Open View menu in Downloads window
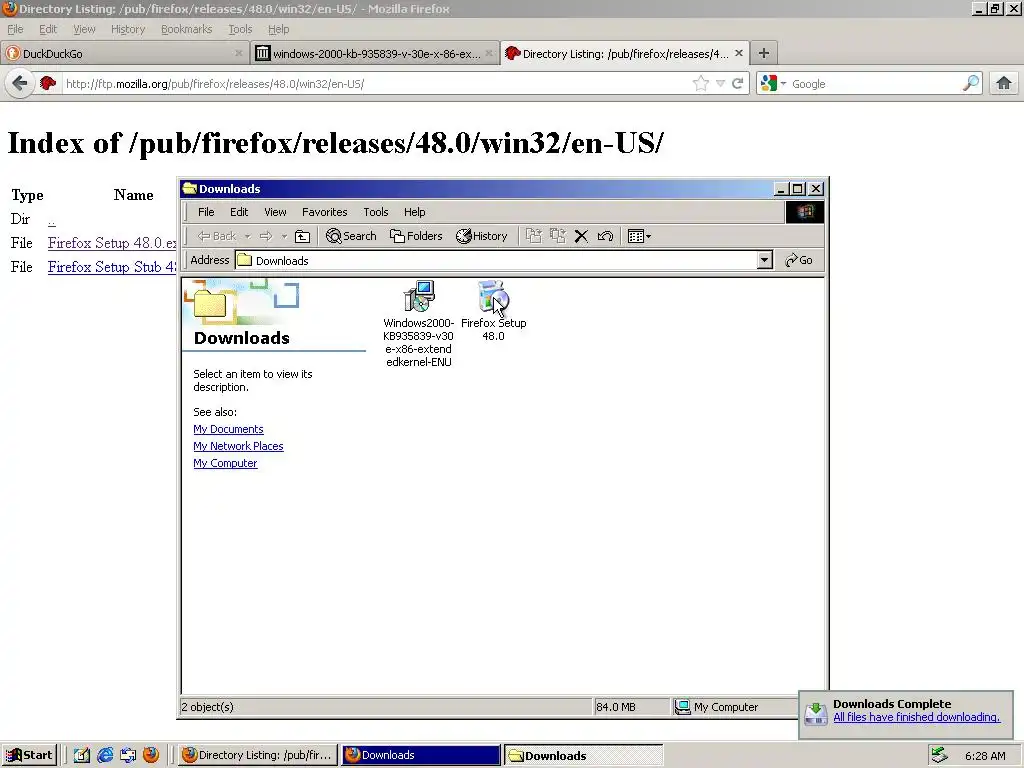Viewport: 1024px width, 768px height. click(x=275, y=212)
